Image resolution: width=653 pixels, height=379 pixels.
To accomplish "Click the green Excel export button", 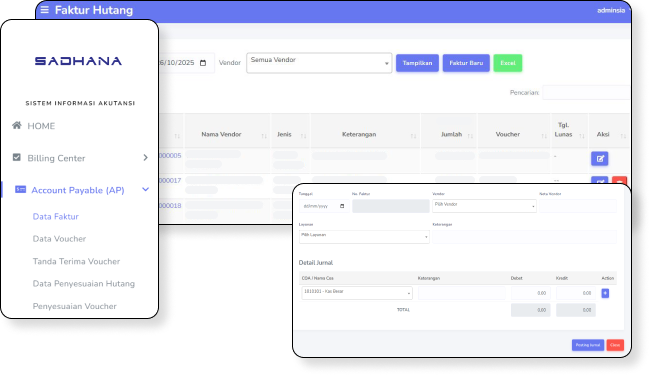I will pyautogui.click(x=508, y=63).
